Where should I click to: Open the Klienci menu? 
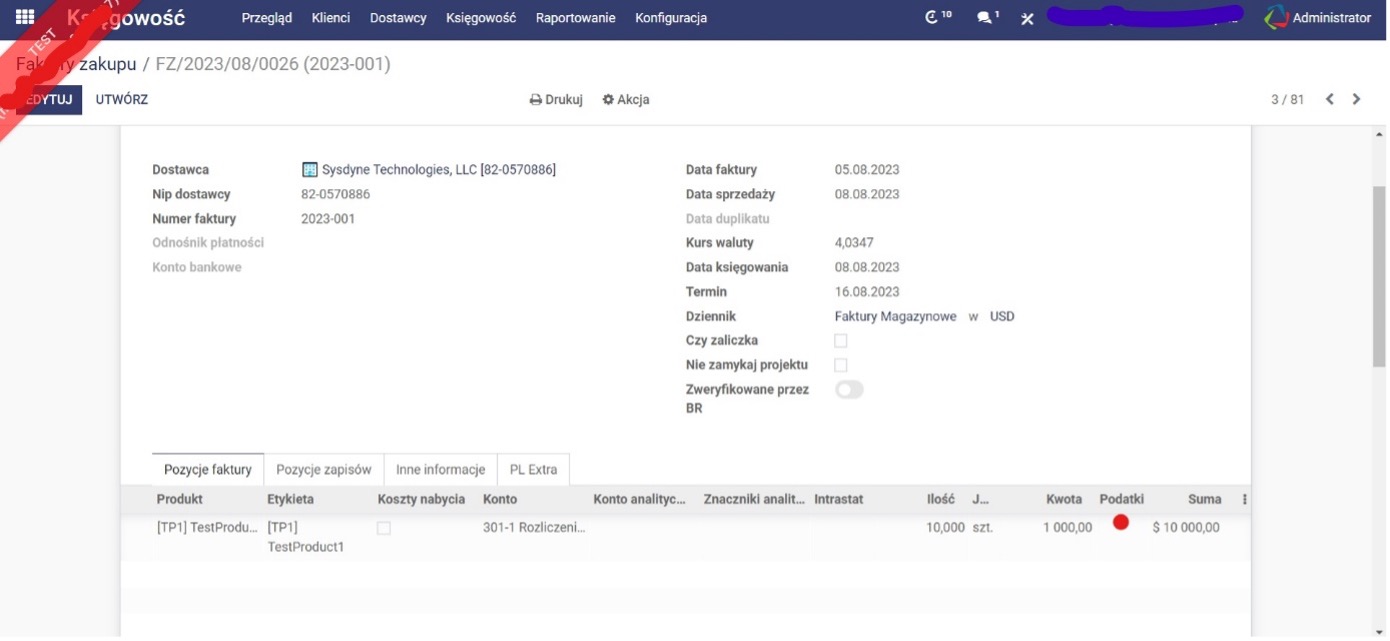pyautogui.click(x=331, y=18)
